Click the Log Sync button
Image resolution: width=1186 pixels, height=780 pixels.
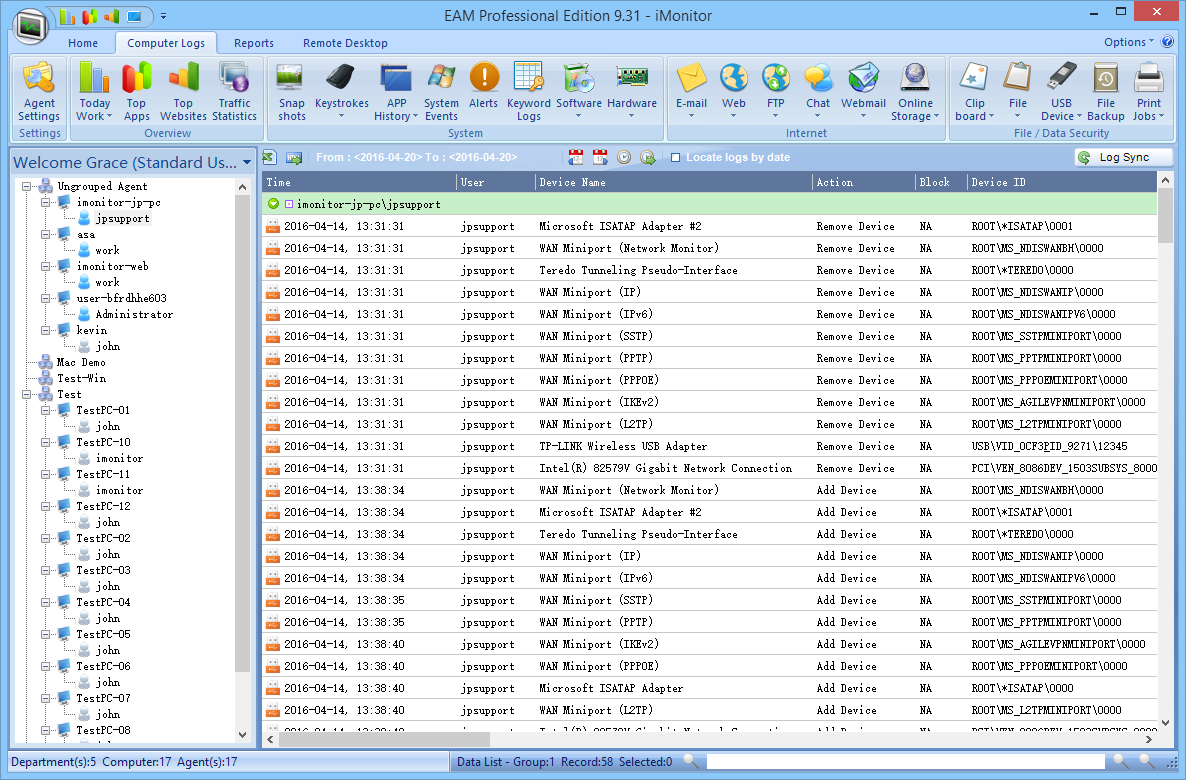coord(1123,158)
